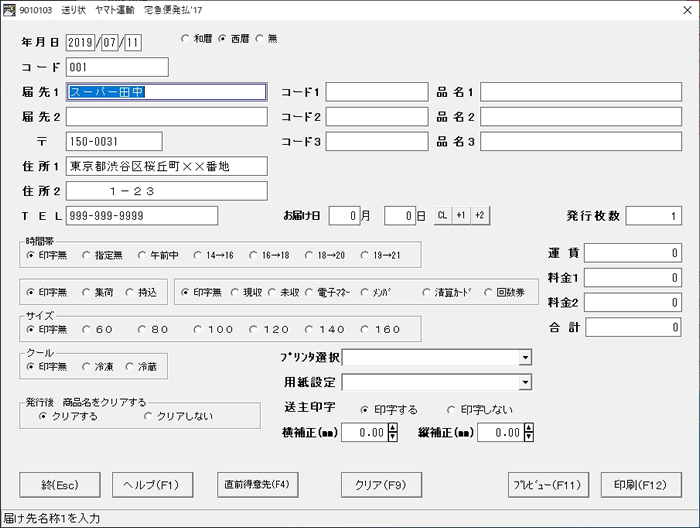
Task: Click the 印刷(F12) button
Action: click(x=640, y=484)
